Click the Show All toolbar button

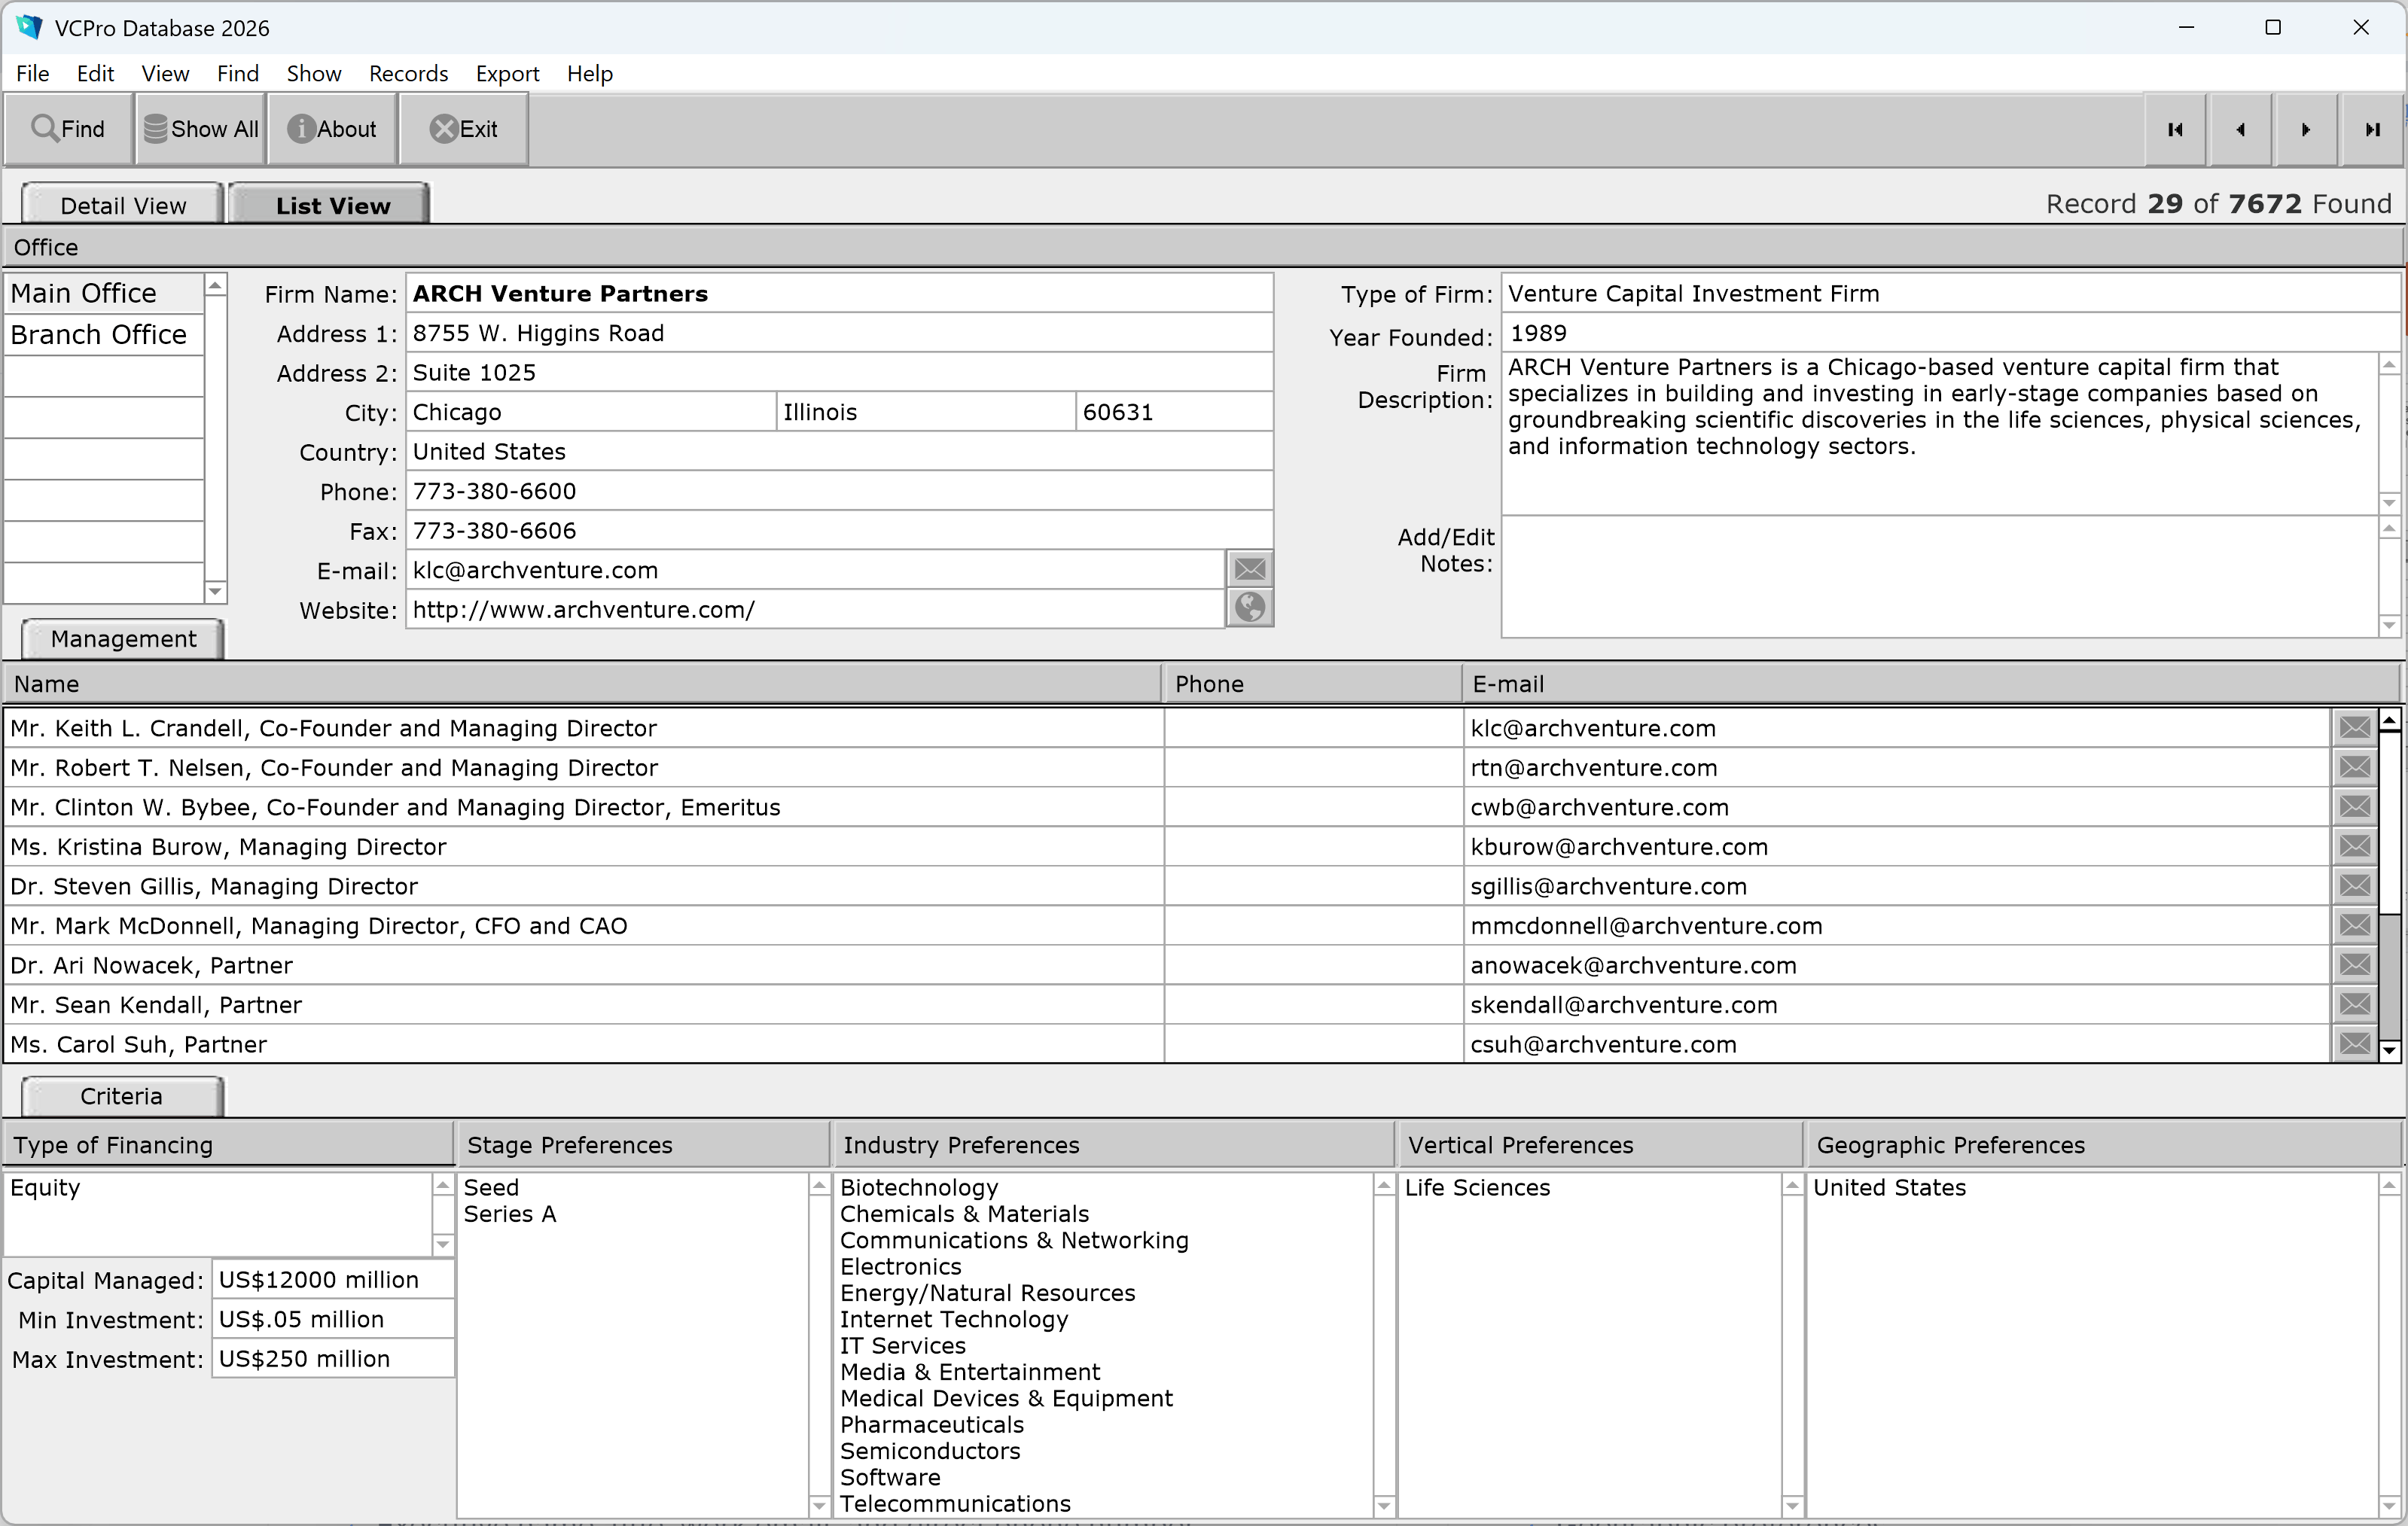tap(201, 129)
